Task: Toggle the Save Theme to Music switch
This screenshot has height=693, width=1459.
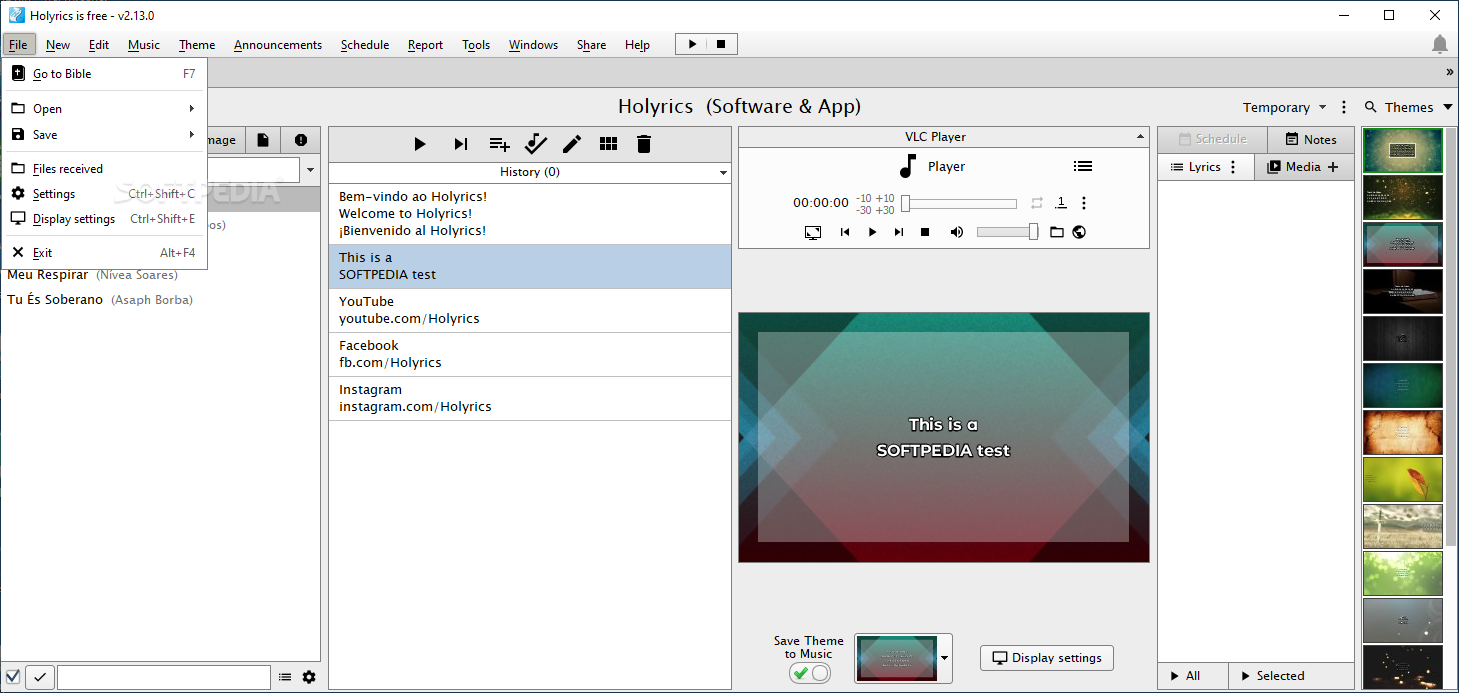Action: pos(810,673)
